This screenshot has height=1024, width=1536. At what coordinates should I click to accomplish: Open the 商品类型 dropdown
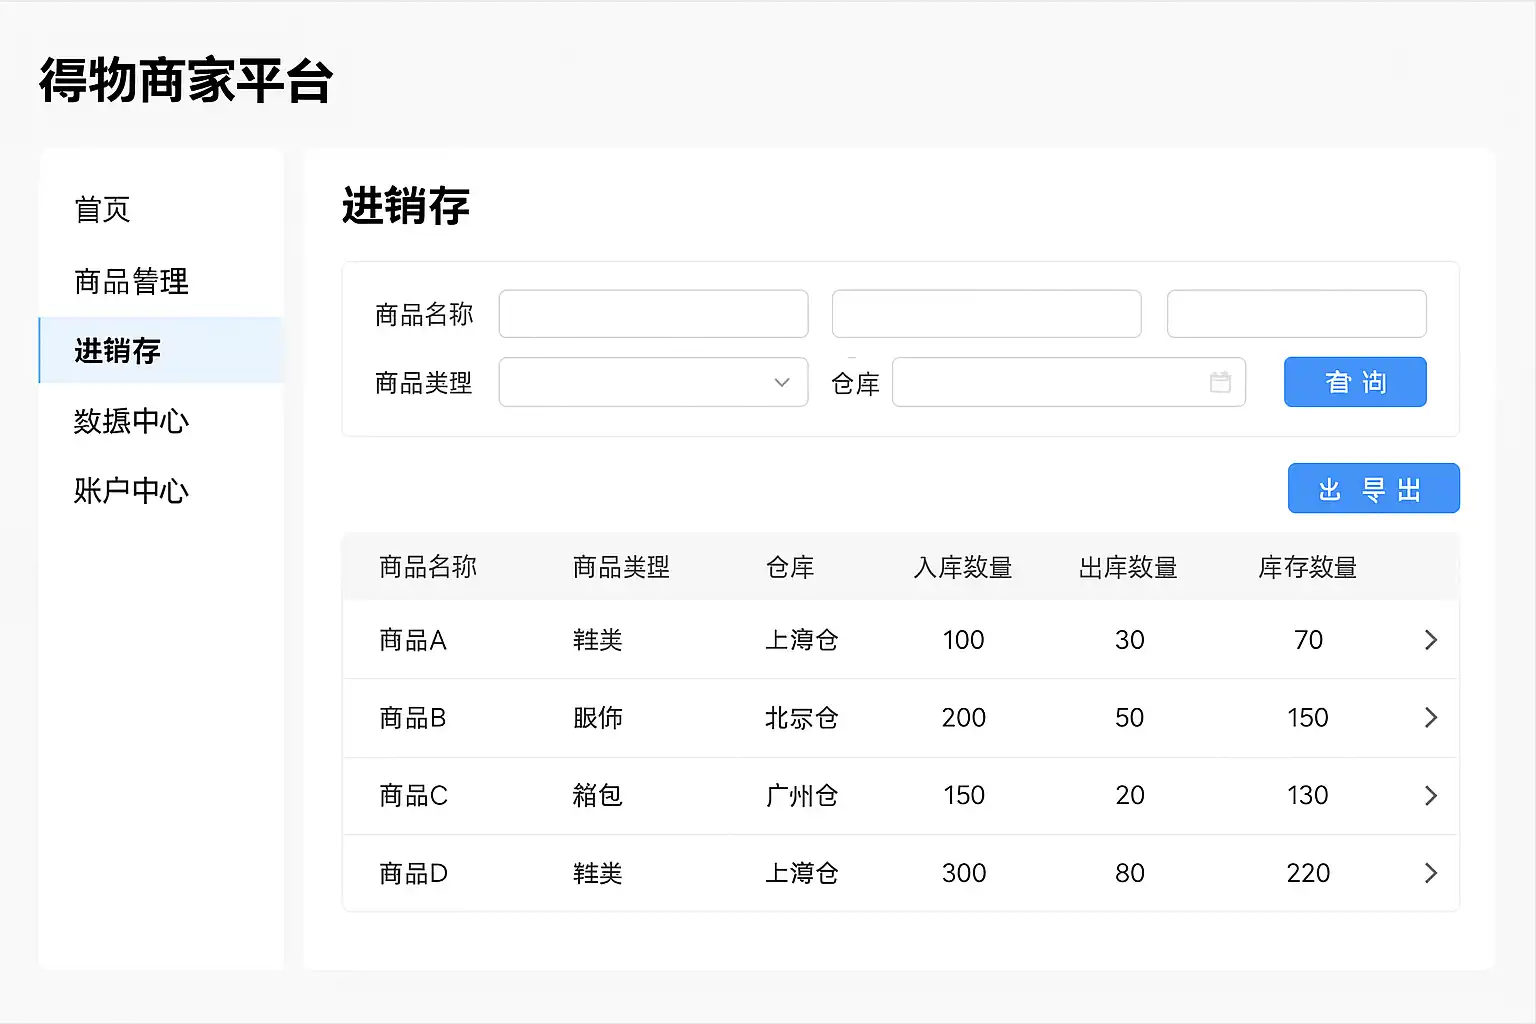point(653,382)
